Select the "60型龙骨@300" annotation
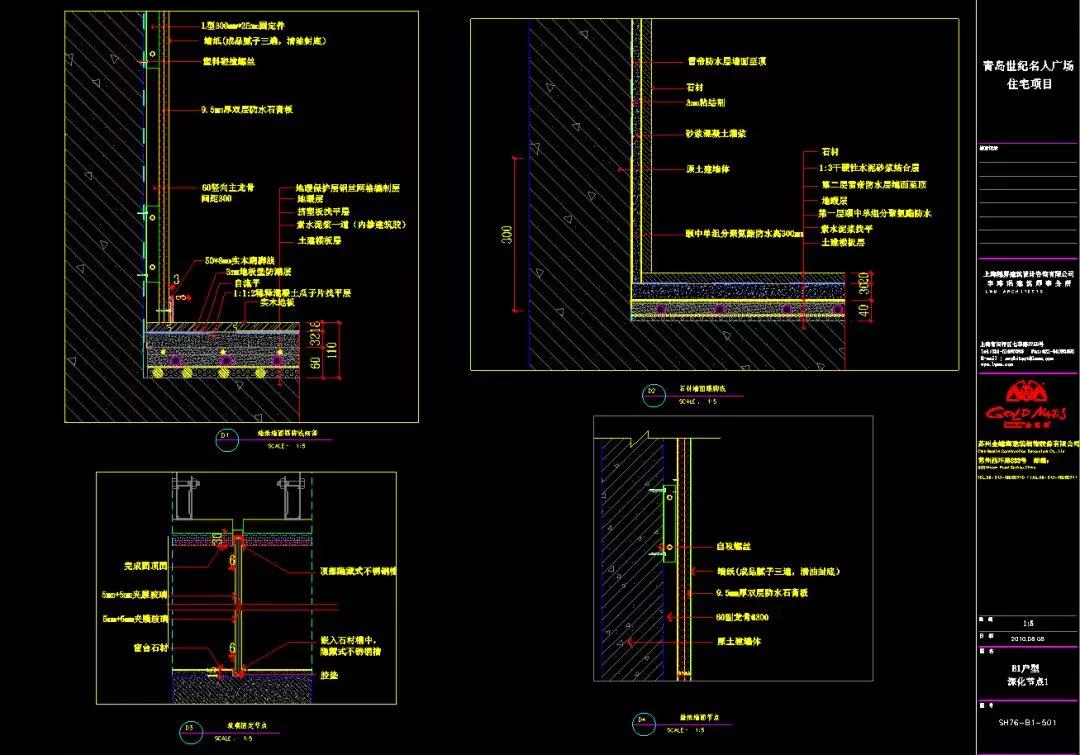 coord(742,617)
